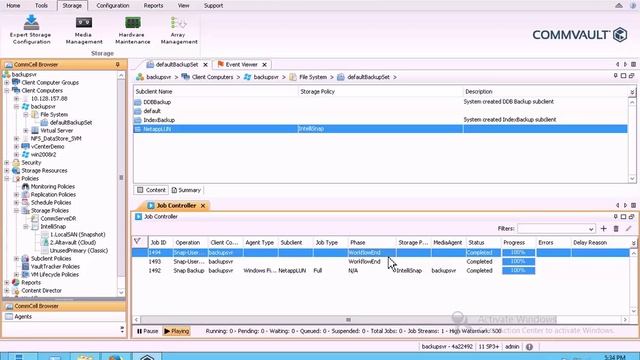Click the Playing button

pos(176,331)
